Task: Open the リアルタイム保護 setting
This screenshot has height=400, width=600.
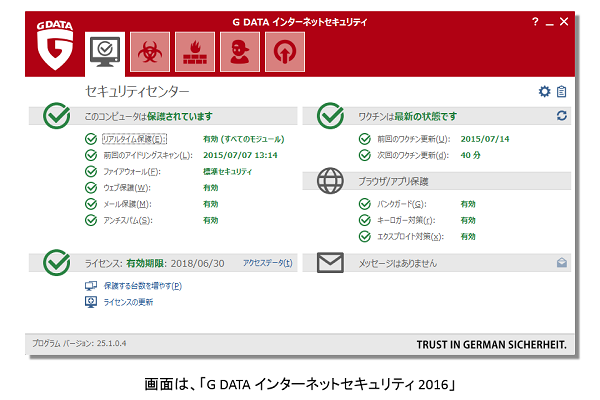Action: click(x=135, y=139)
